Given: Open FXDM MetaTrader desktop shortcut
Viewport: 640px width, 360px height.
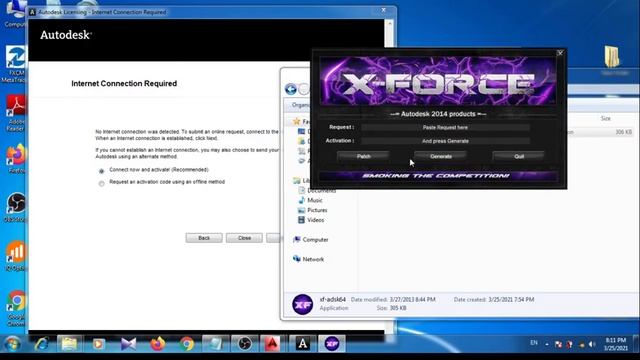Looking at the screenshot, I should coord(16,64).
